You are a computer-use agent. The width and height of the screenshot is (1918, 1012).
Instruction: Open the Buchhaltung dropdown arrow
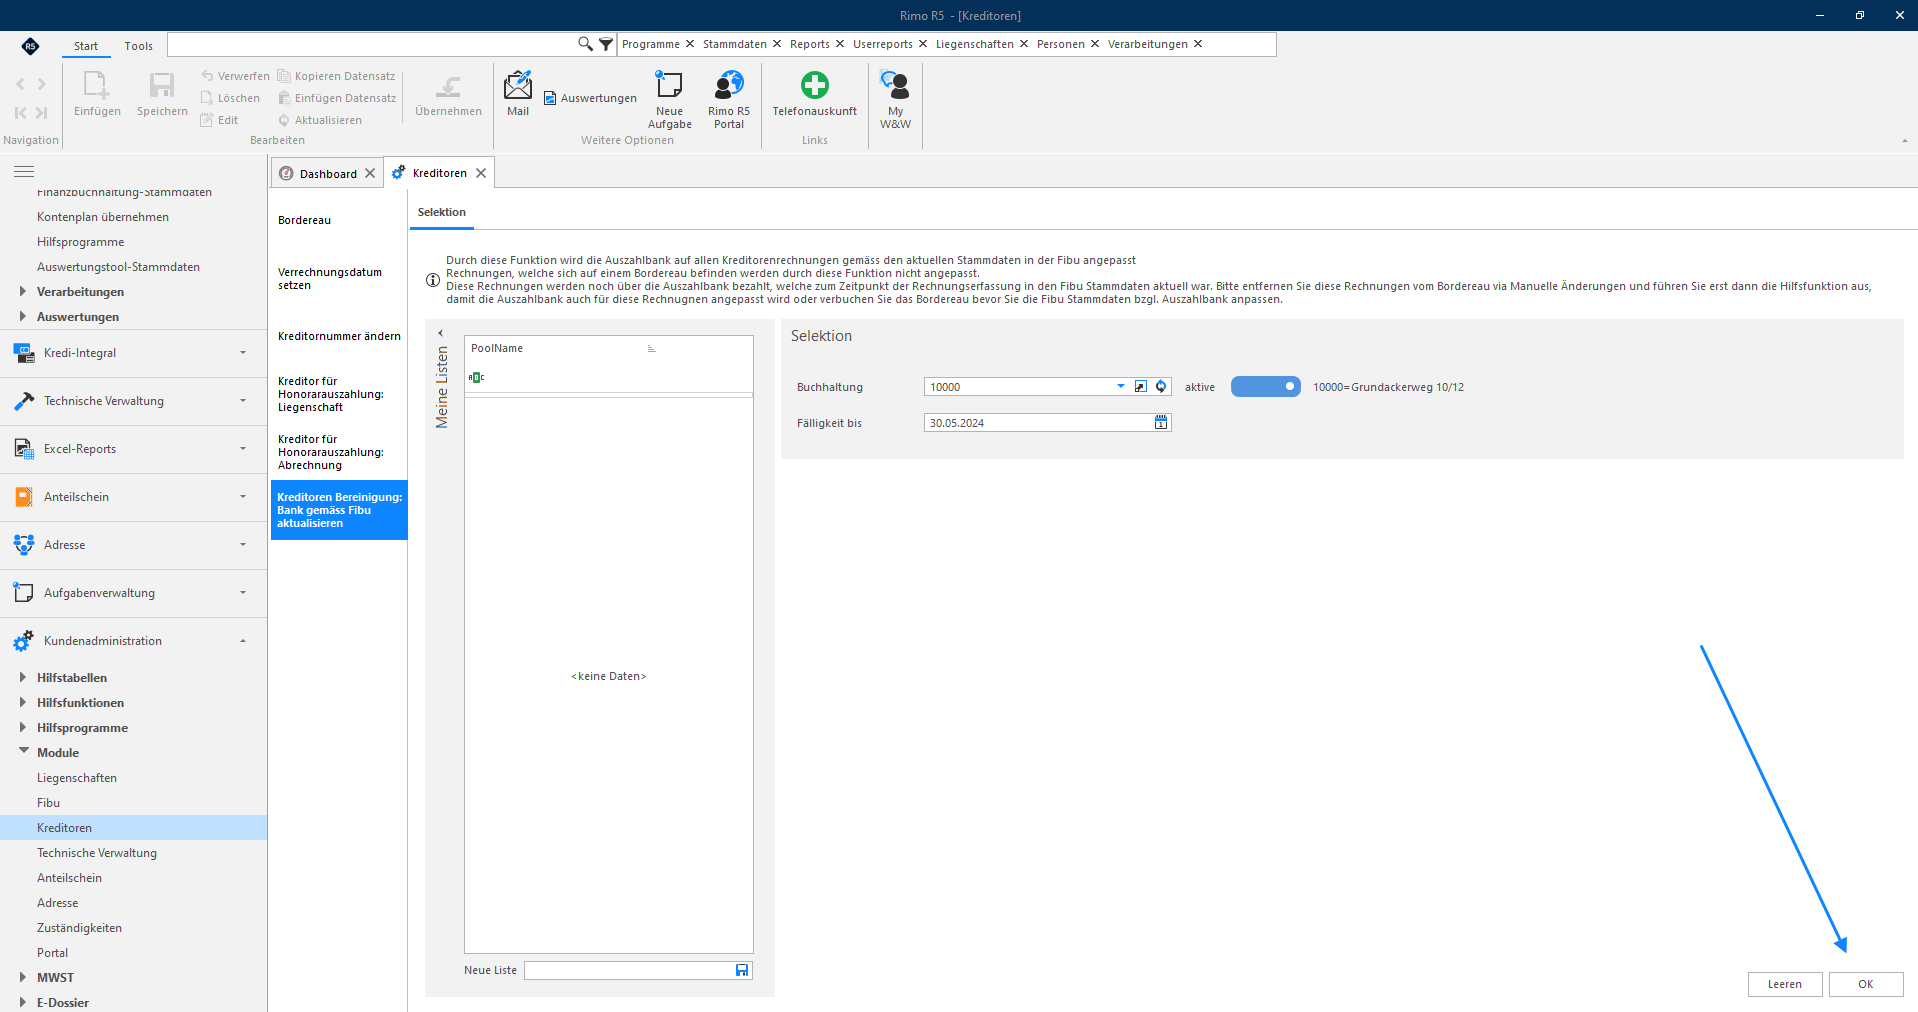1121,387
